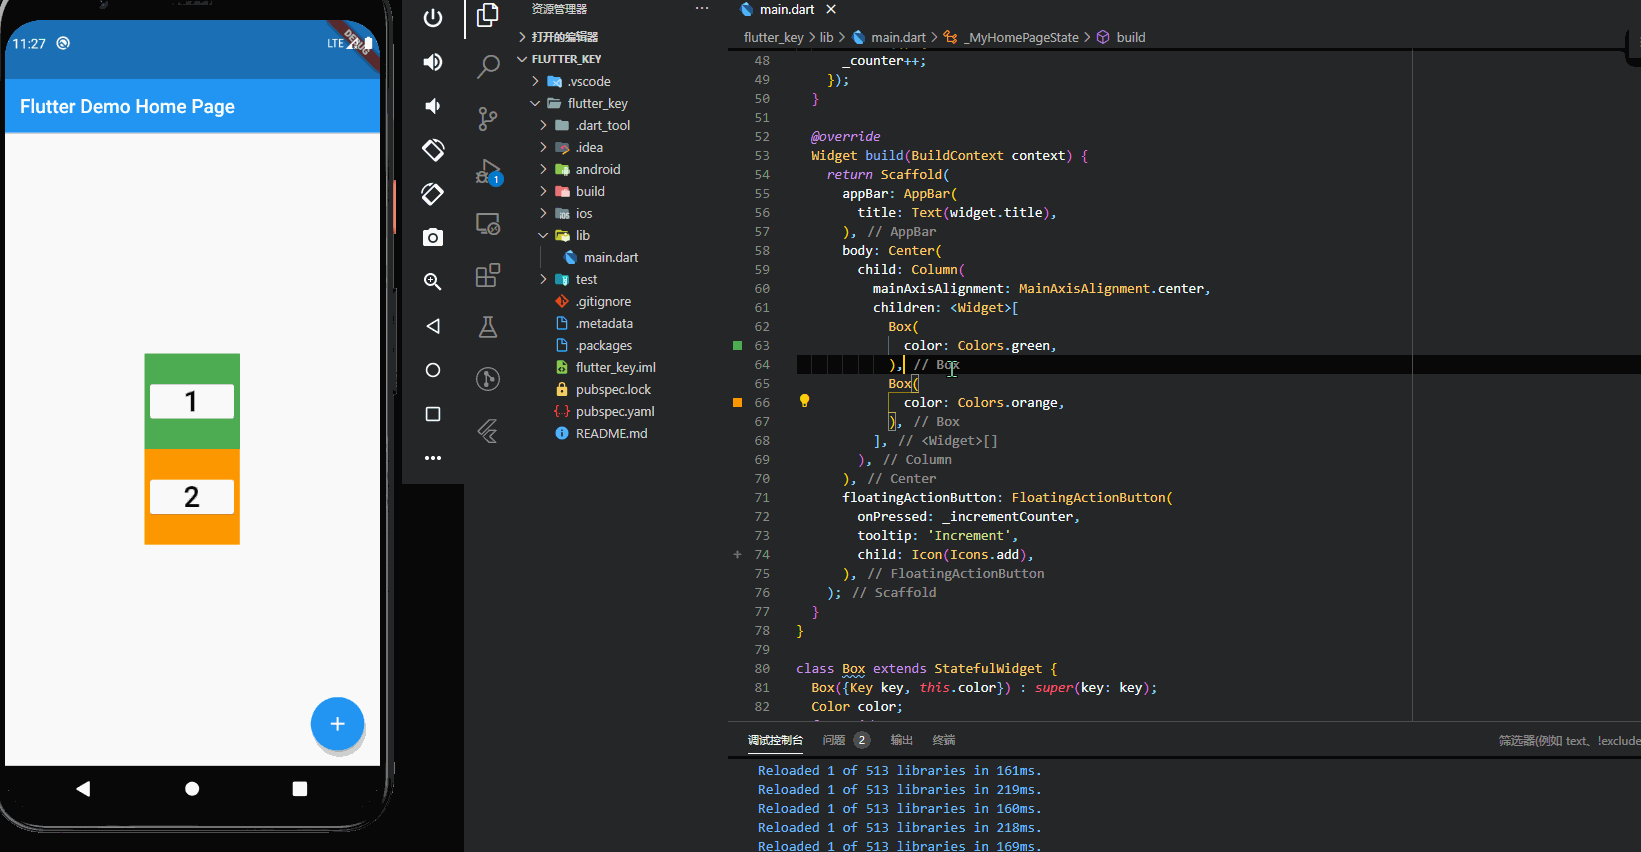
Task: Expand the ios folder
Action: coord(584,213)
